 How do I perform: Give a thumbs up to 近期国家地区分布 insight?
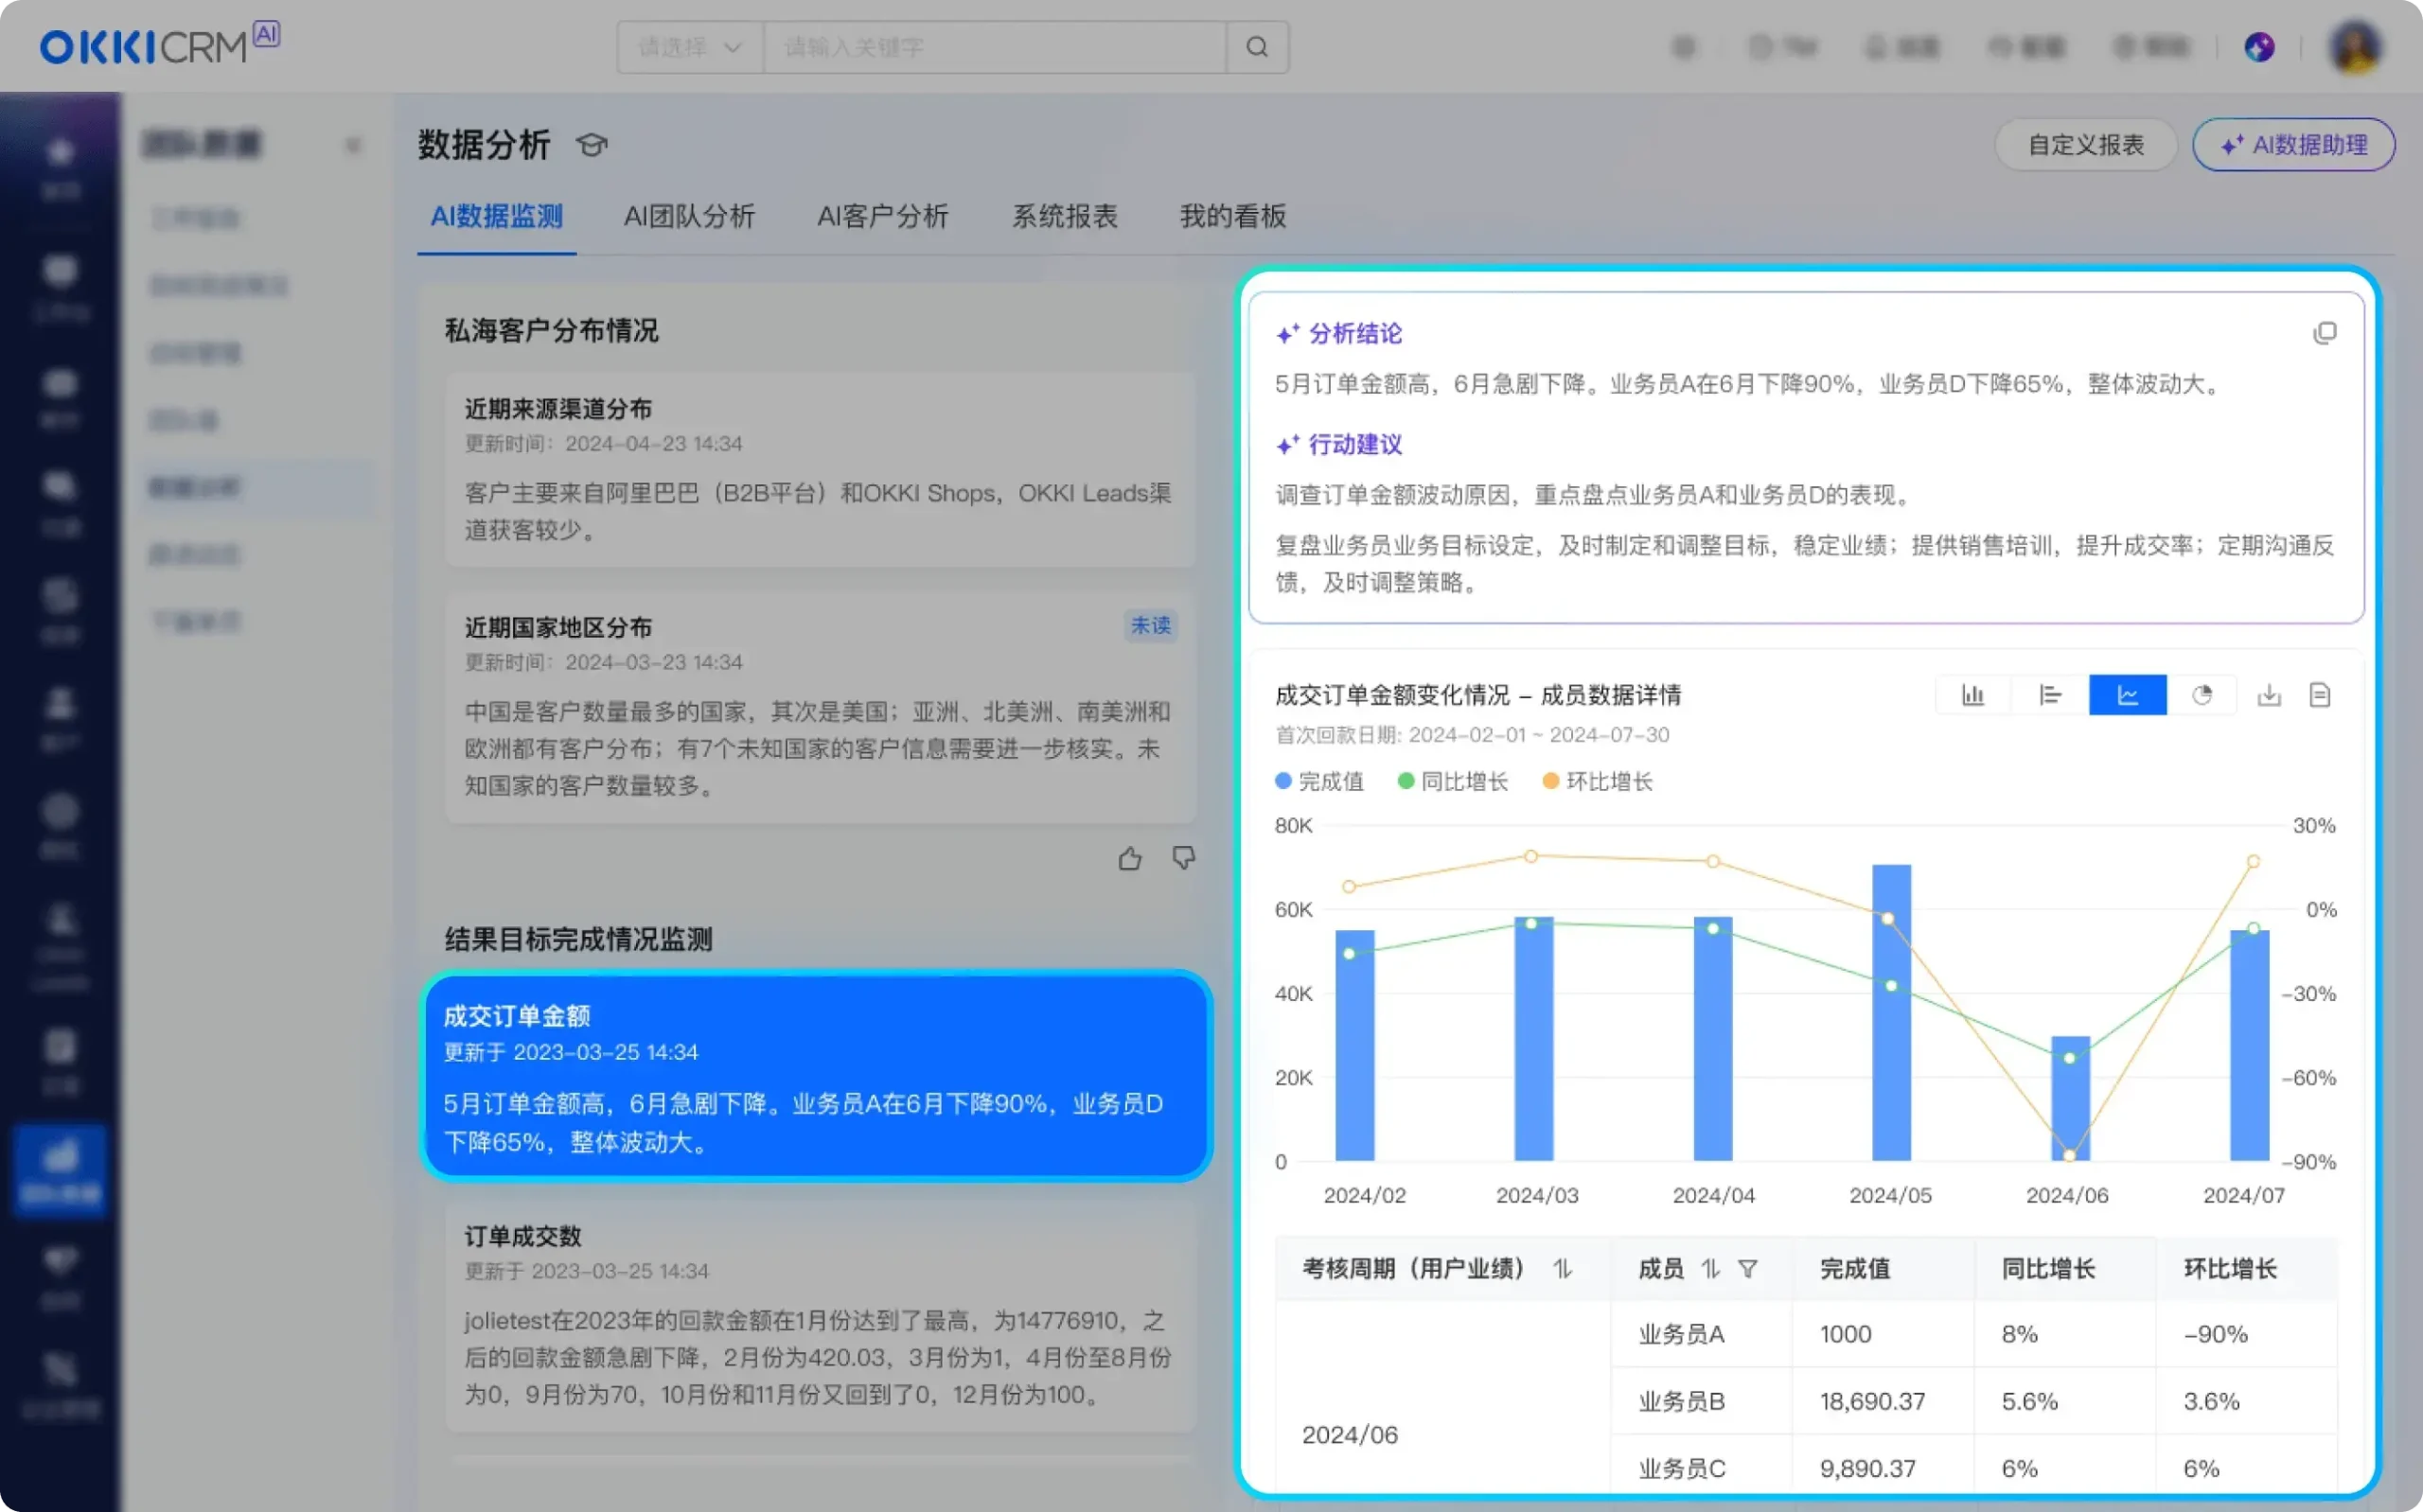(x=1130, y=858)
